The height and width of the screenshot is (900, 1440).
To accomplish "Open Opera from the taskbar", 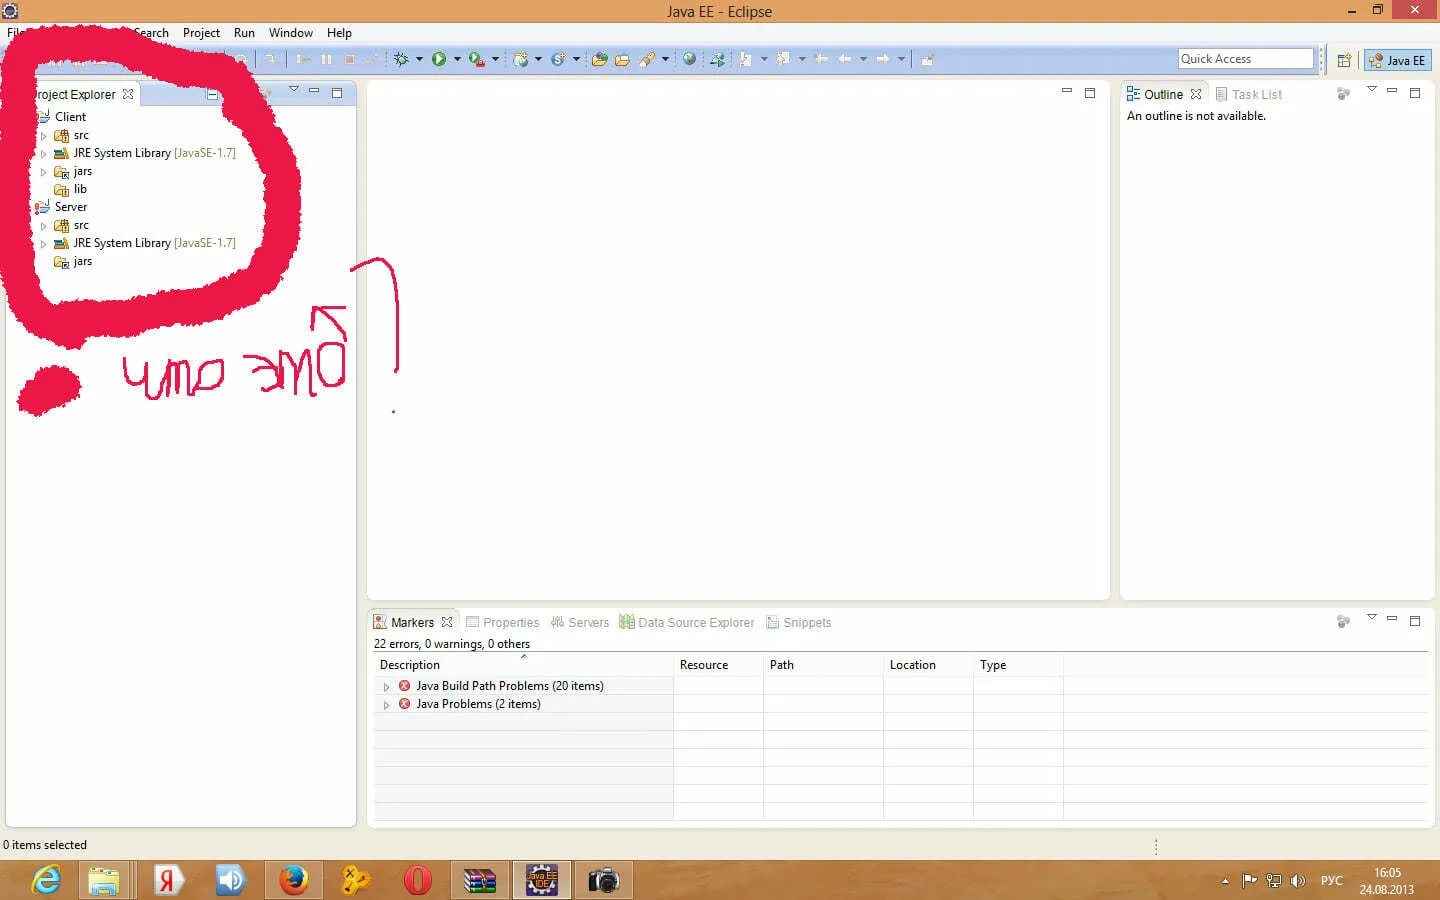I will tap(418, 880).
